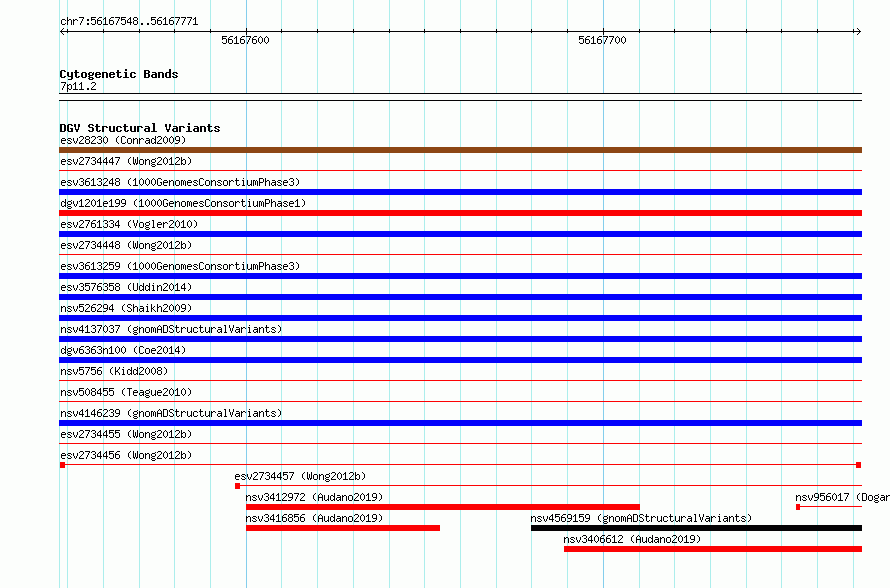Select the thin red line of esv2734455
The width and height of the screenshot is (890, 588).
(460, 443)
